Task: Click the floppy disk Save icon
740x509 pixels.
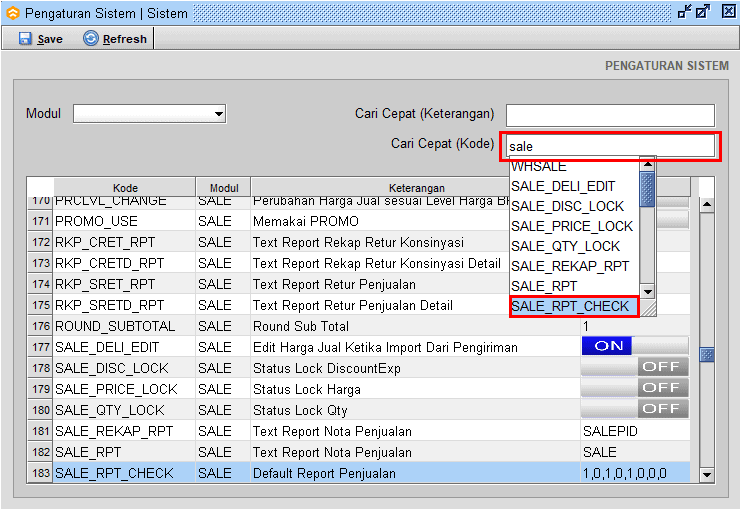Action: click(x=25, y=39)
